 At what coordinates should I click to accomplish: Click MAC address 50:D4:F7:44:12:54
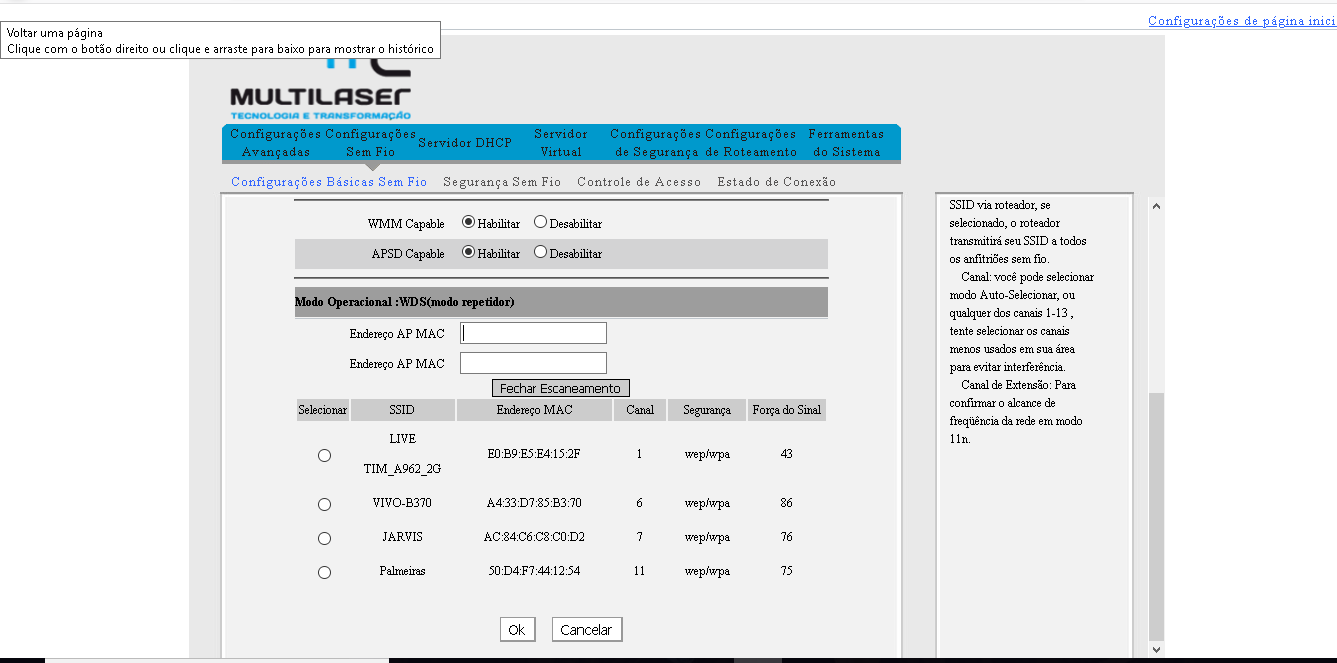534,571
